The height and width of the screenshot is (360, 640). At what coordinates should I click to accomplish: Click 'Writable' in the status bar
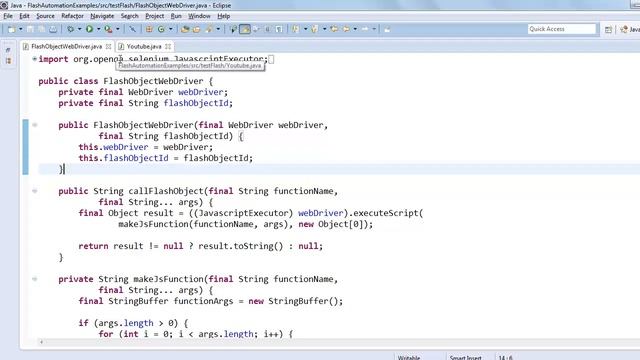point(409,358)
